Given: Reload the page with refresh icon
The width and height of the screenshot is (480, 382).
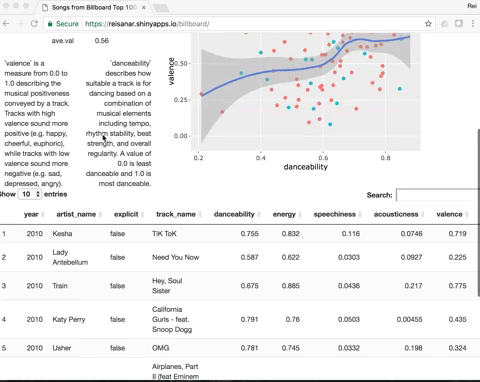Looking at the screenshot, I should [34, 24].
